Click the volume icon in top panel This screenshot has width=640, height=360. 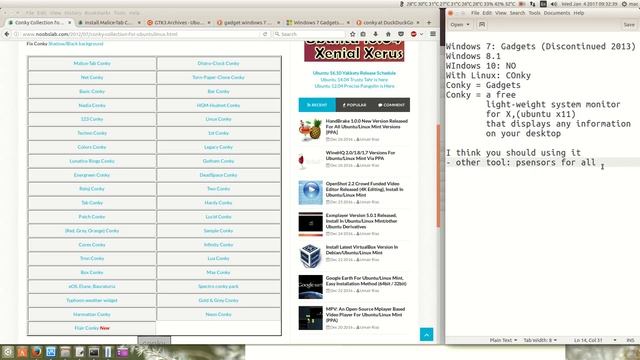554,4
